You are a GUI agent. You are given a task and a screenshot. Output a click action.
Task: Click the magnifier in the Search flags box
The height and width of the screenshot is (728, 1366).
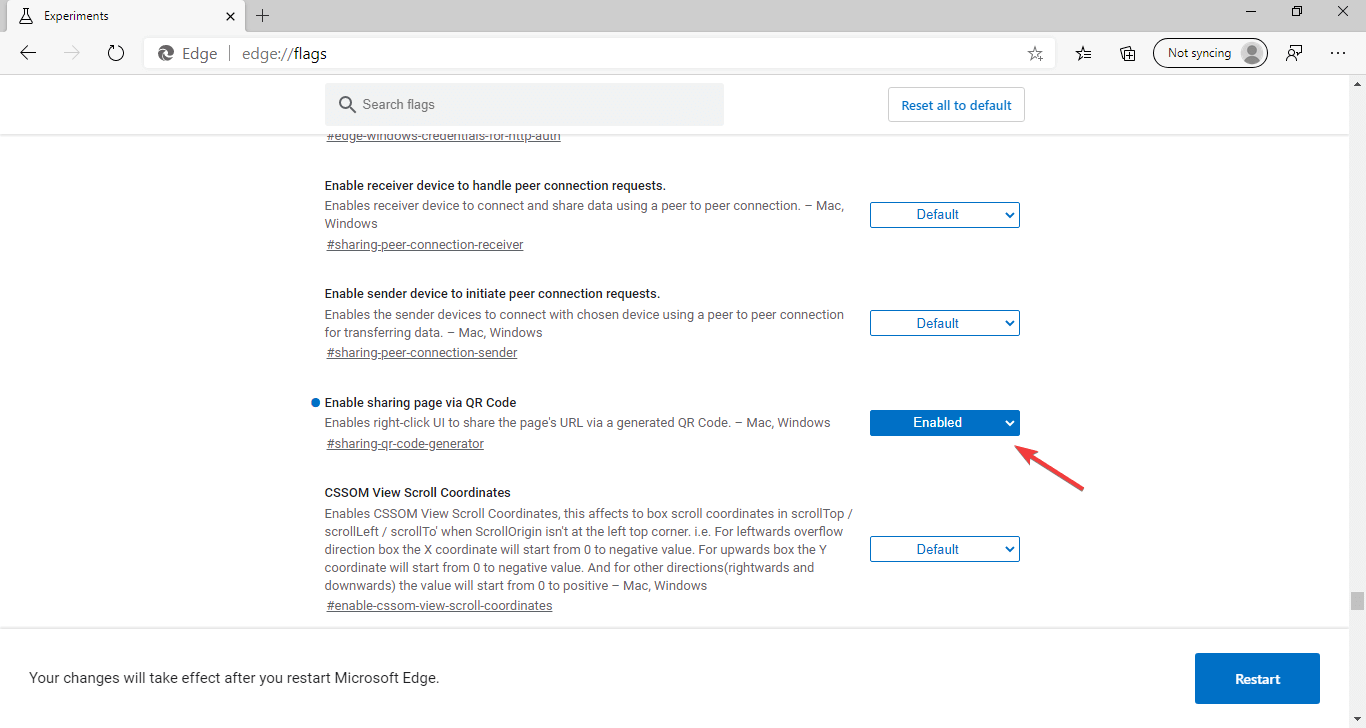346,104
